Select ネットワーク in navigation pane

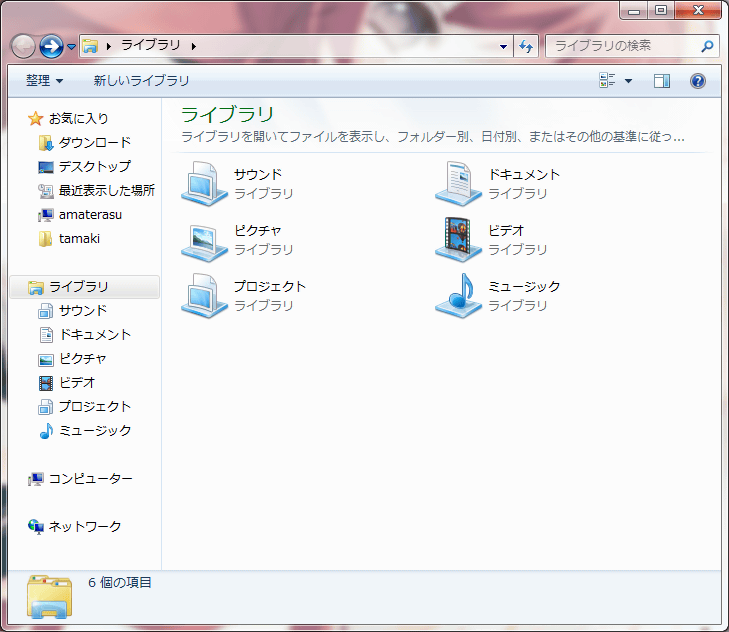tap(85, 526)
